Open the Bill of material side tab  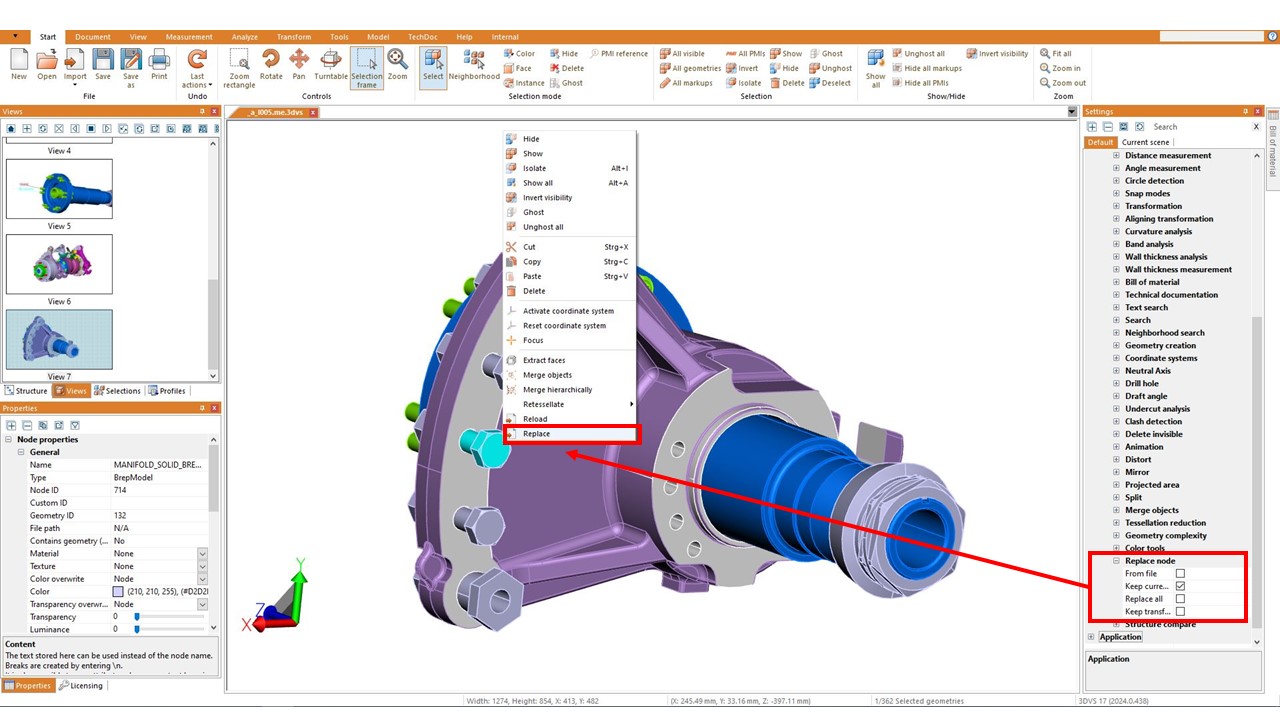[x=1273, y=151]
